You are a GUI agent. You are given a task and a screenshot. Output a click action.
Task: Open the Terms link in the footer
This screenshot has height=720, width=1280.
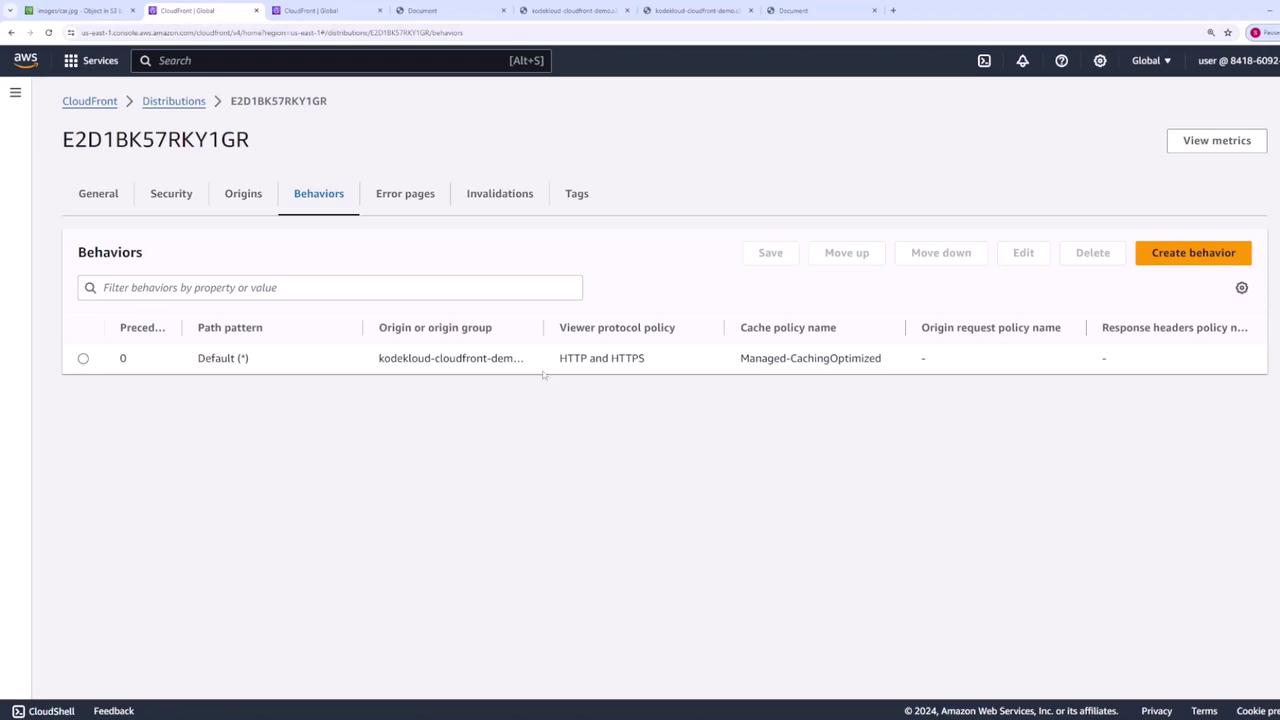coord(1204,711)
